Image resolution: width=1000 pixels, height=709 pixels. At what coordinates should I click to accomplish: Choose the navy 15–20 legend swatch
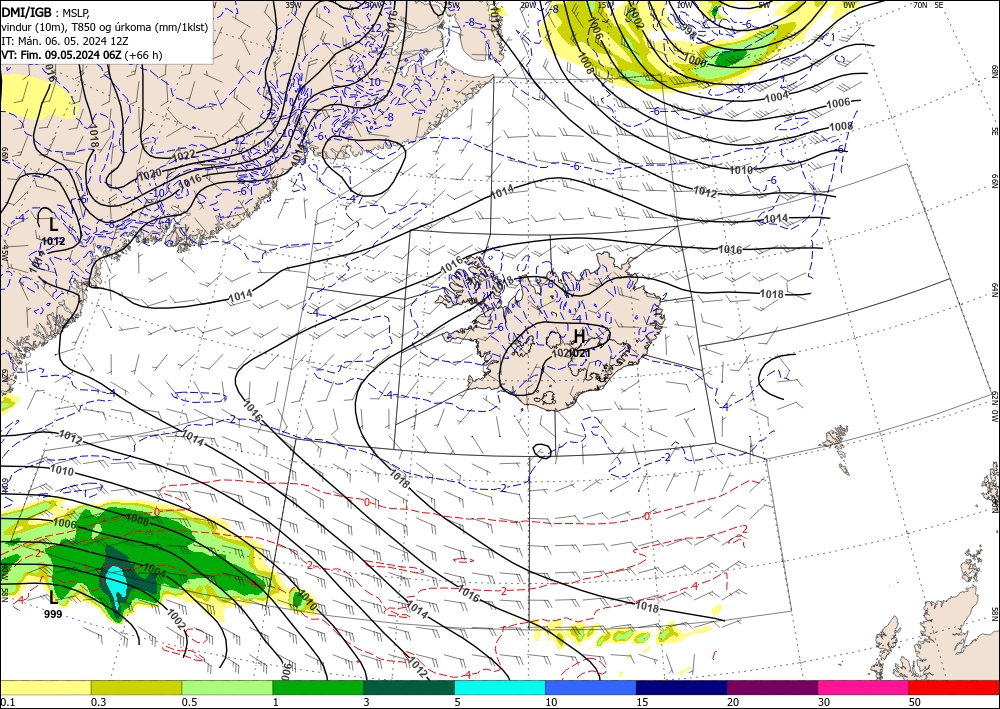tap(682, 687)
